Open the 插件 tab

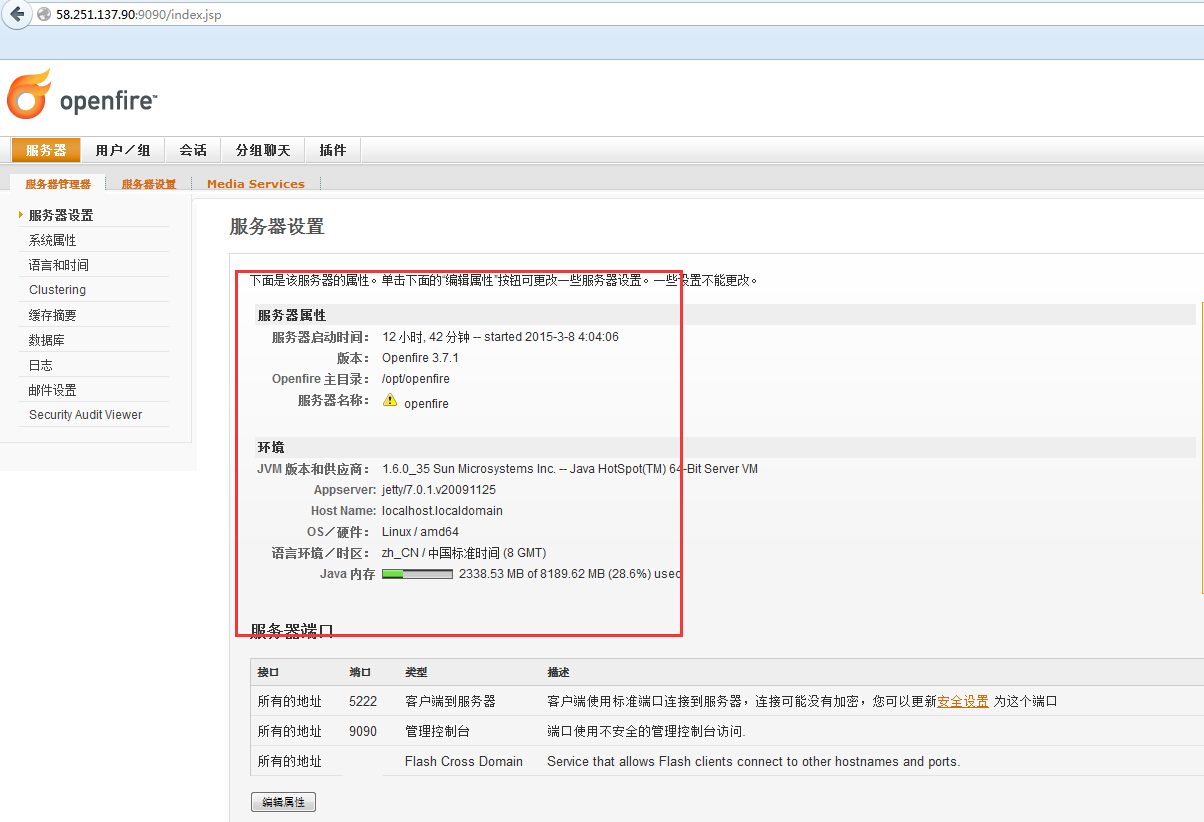pos(333,150)
